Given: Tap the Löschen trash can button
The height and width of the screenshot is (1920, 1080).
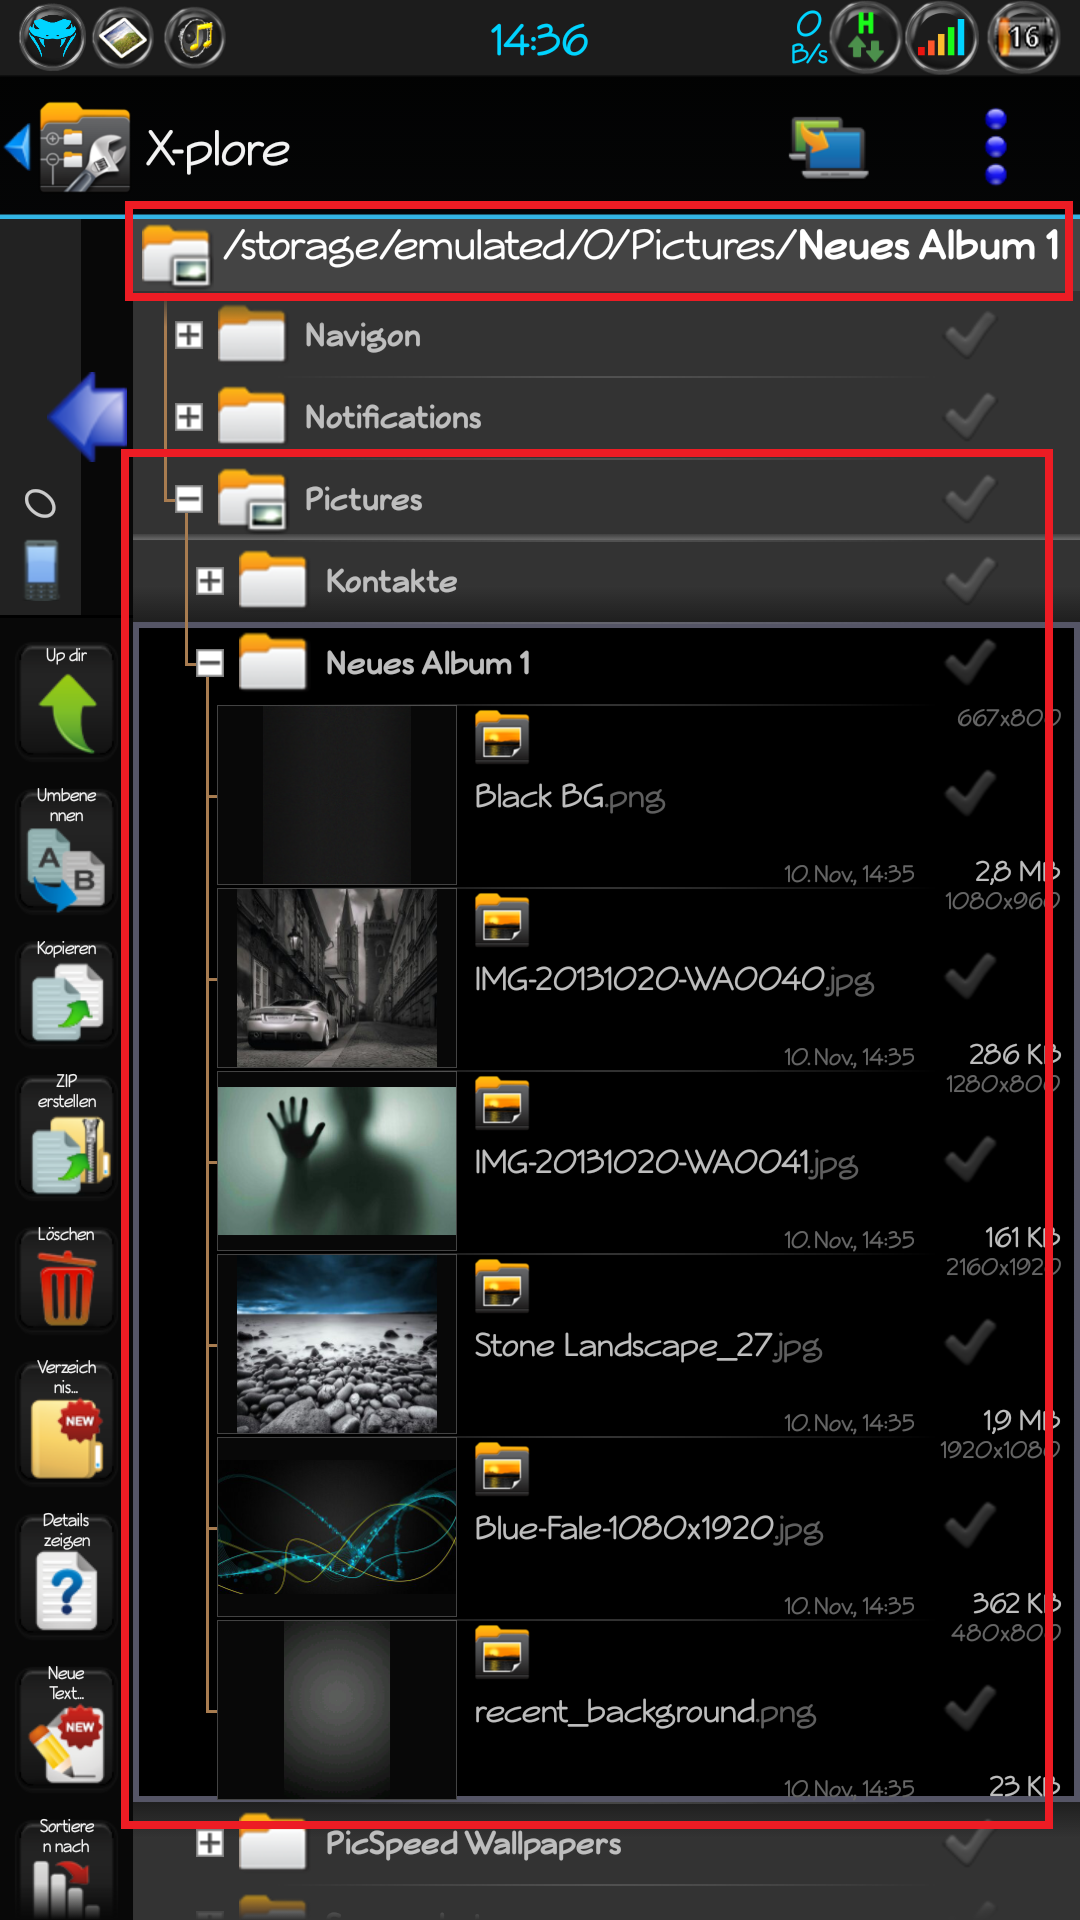Looking at the screenshot, I should (x=67, y=1277).
